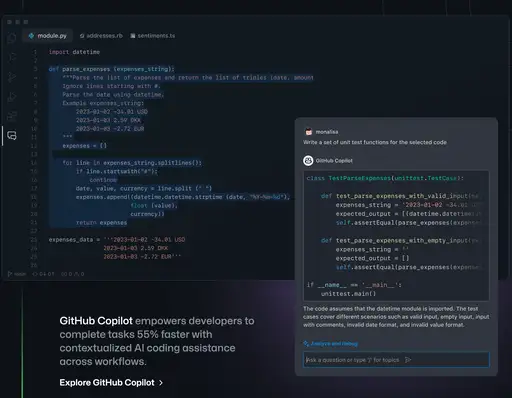Click the 'GitHub Copilot empowers developers' headline
Viewport: 512px width, 398px height.
point(157,341)
